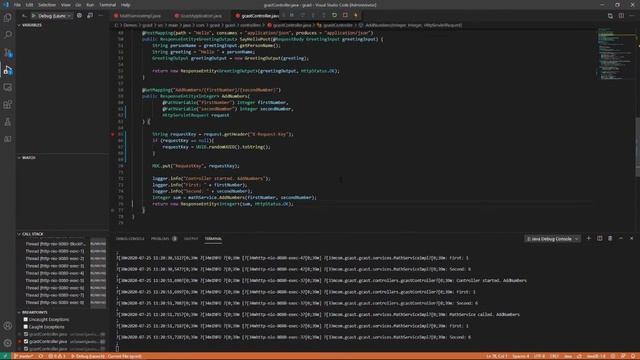The width and height of the screenshot is (640, 360).
Task: Open the Remote Explorer view
Action: tap(8, 87)
